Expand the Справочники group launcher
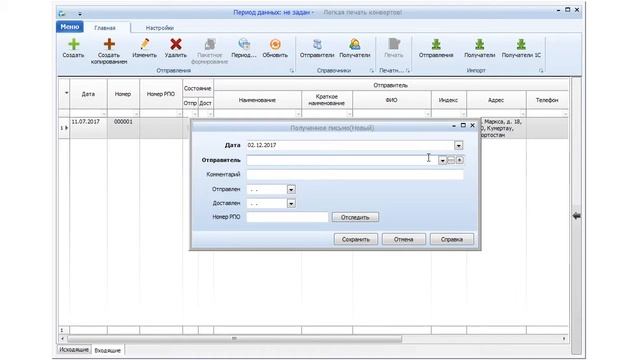Image resolution: width=640 pixels, height=360 pixels. tap(371, 71)
